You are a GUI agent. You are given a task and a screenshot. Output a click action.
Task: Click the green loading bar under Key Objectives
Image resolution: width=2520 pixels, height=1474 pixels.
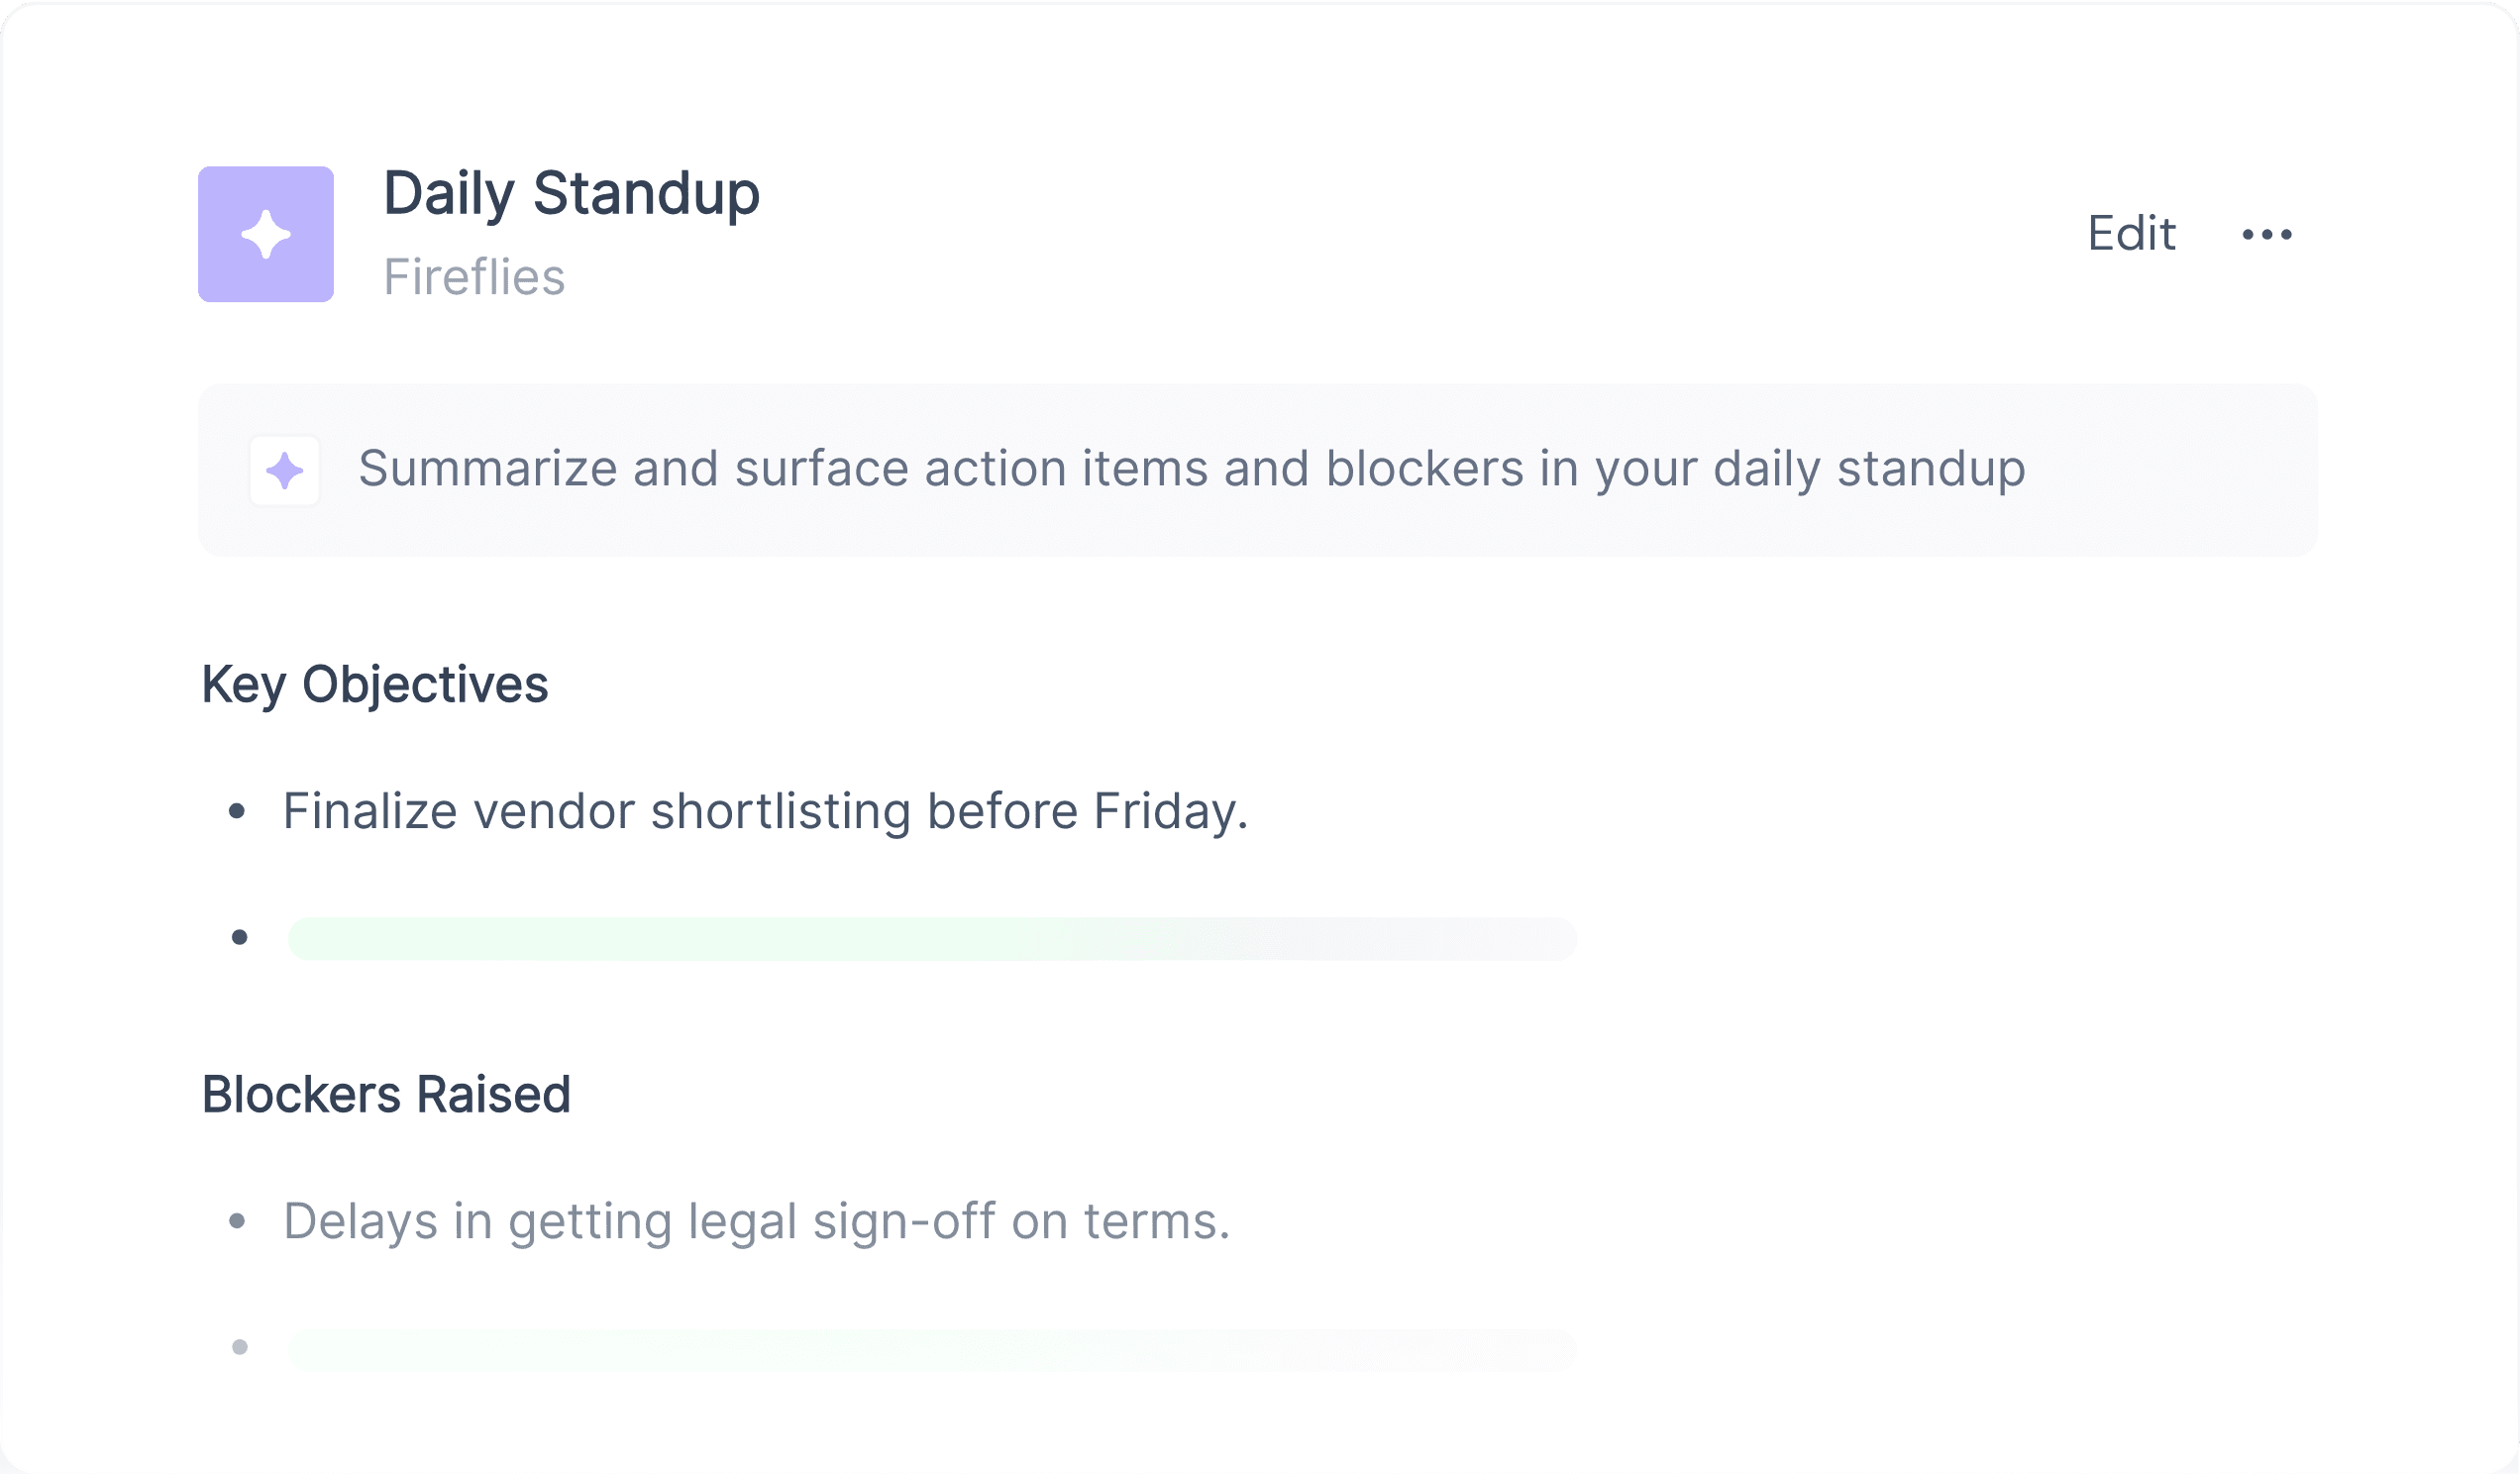click(932, 938)
